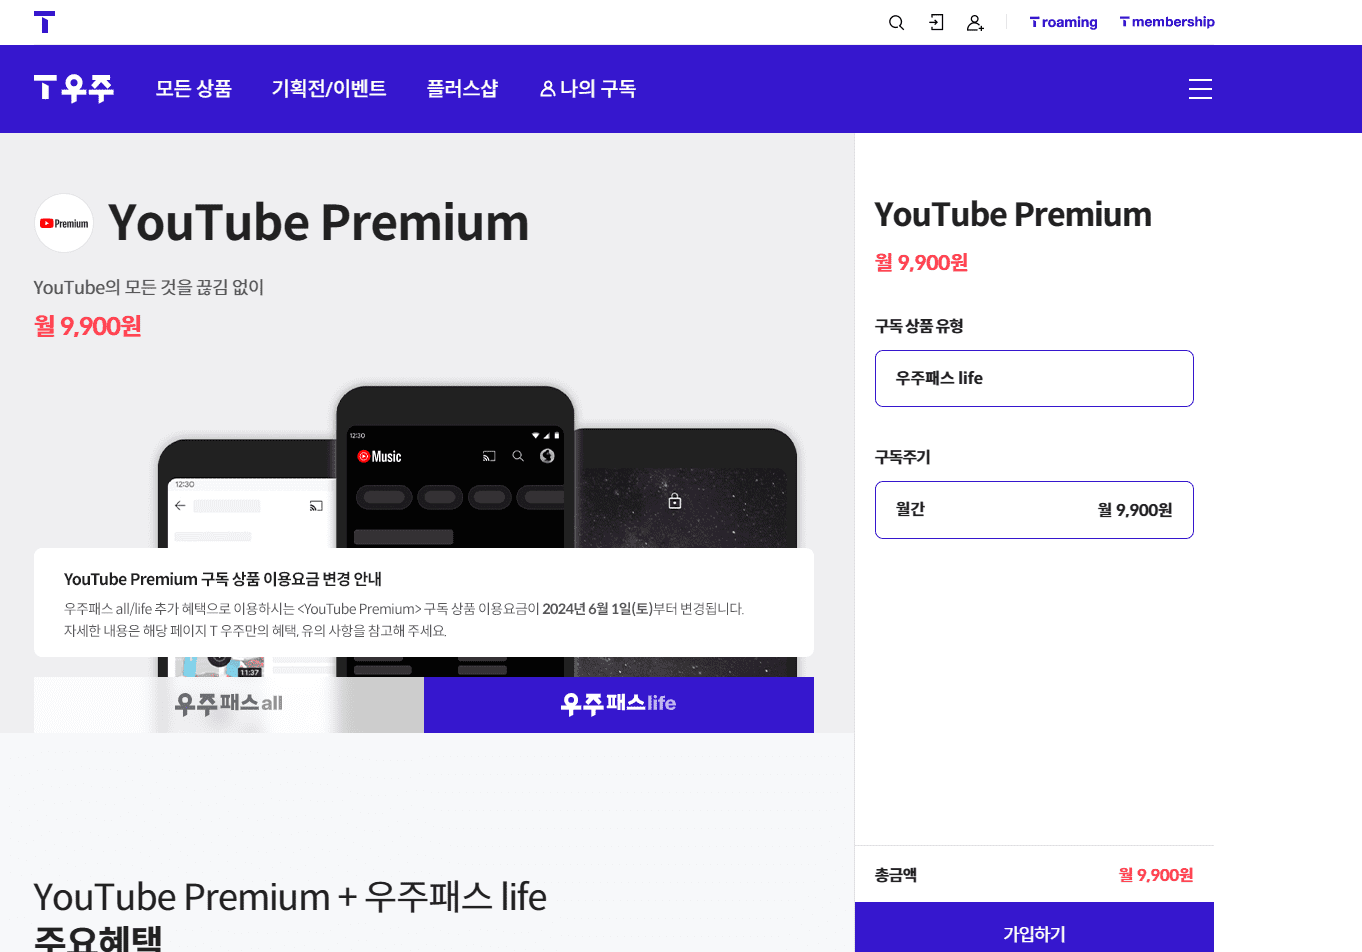Click the YouTube Premium main heading
The image size is (1362, 952).
318,223
